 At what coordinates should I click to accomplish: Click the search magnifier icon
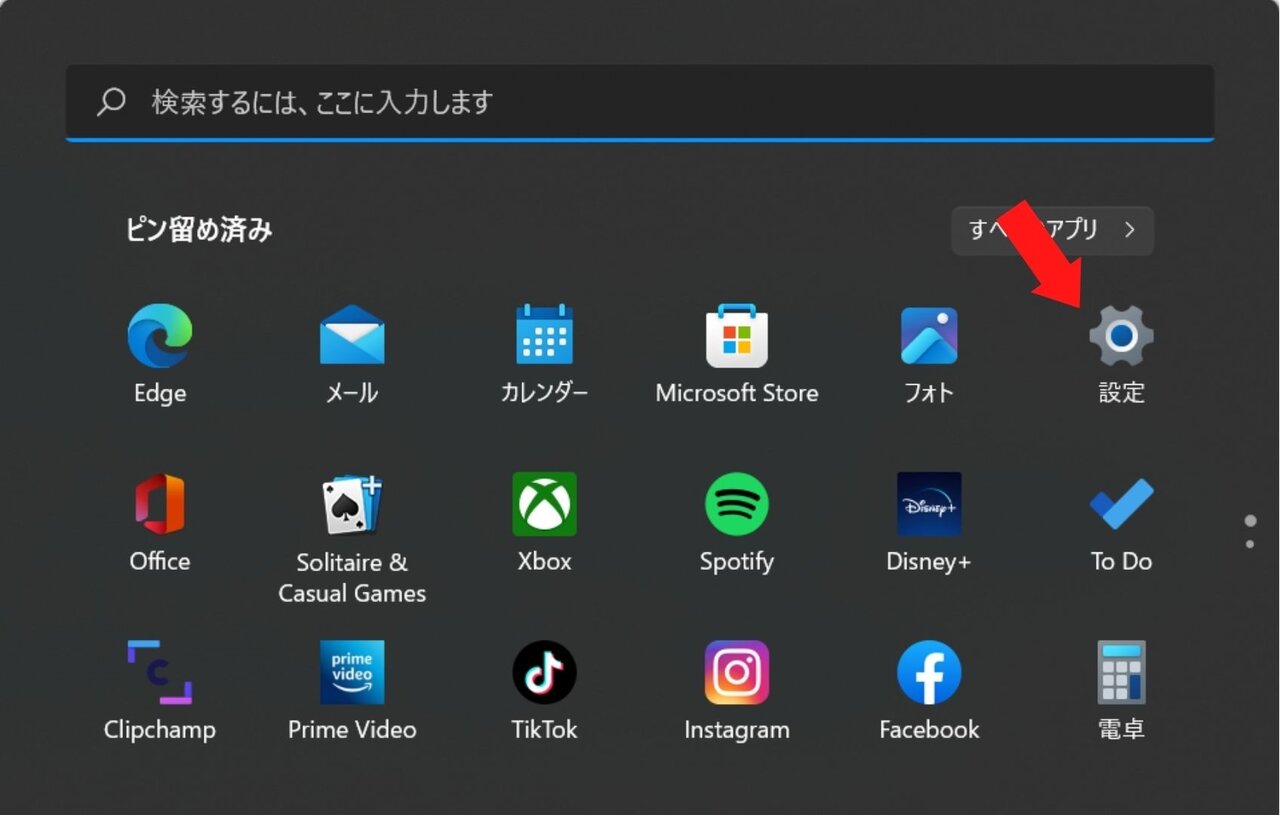click(x=111, y=101)
